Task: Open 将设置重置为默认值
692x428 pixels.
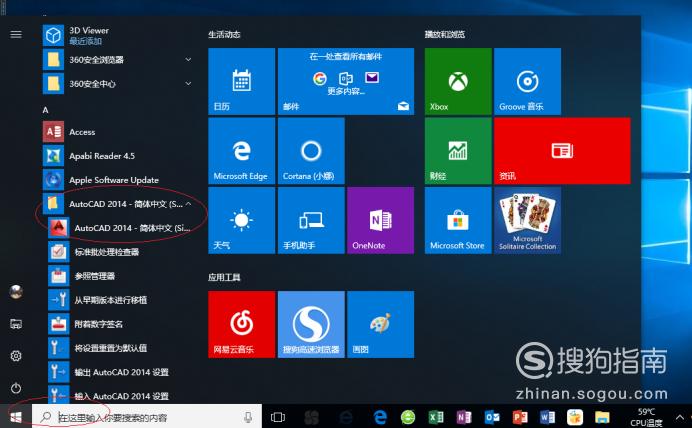Action: pyautogui.click(x=120, y=348)
